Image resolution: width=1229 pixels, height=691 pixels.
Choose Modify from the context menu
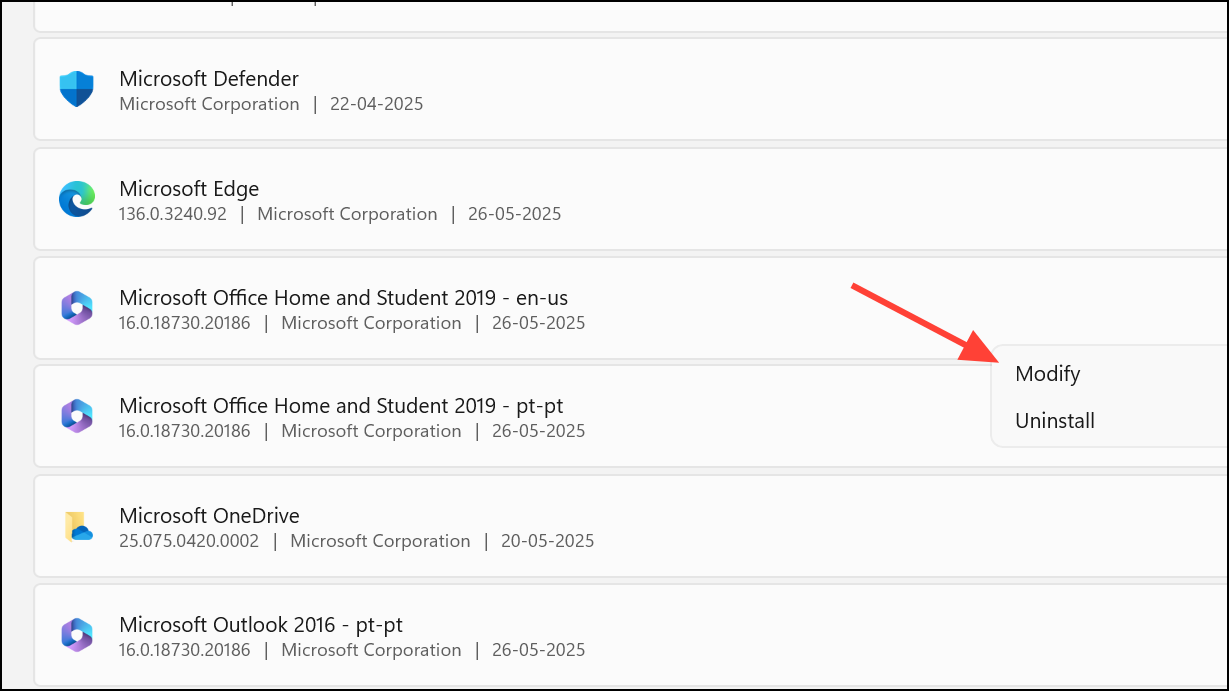[x=1047, y=374]
